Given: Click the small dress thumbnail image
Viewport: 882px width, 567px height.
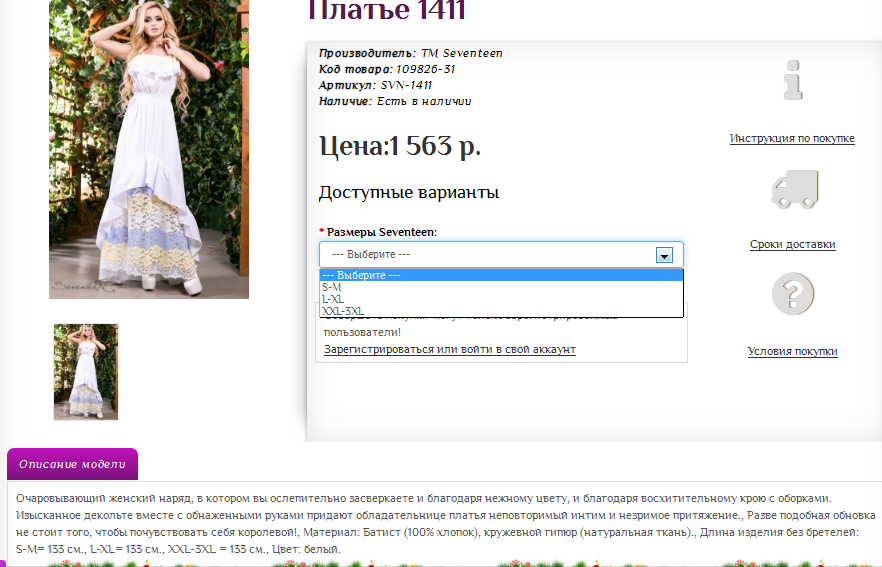Looking at the screenshot, I should (86, 372).
